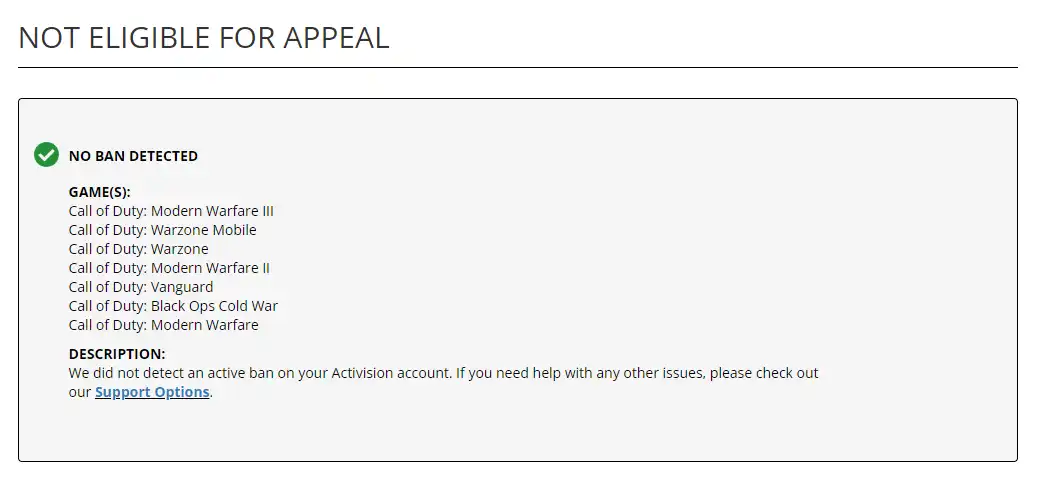Pick Call of Duty: Modern Warfare II line
Image resolution: width=1064 pixels, height=490 pixels.
(x=169, y=268)
